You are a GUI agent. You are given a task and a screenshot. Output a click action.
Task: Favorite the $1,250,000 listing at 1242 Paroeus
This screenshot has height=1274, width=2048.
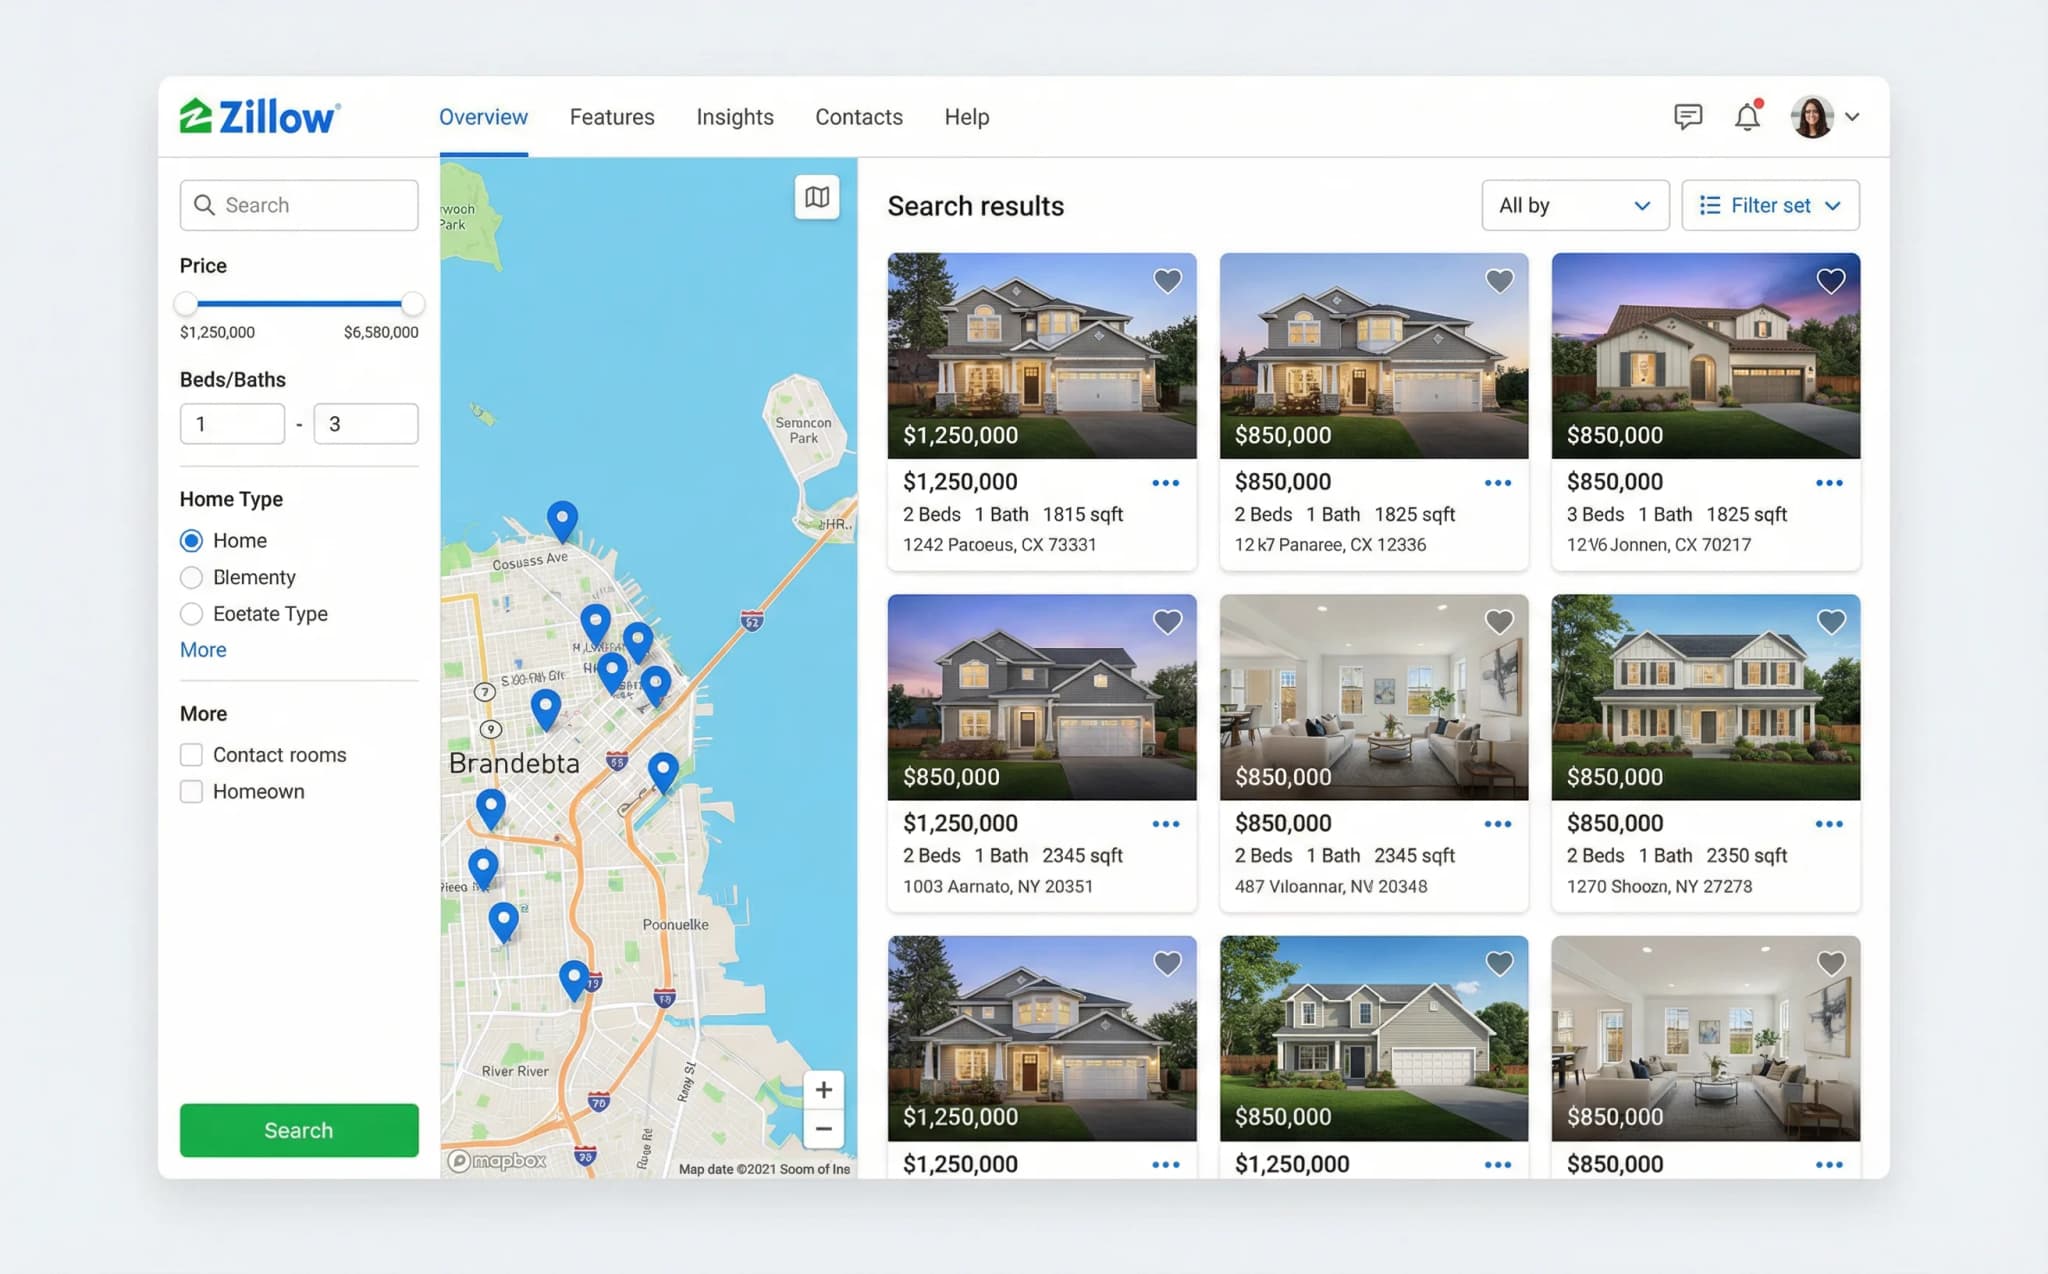pyautogui.click(x=1167, y=281)
